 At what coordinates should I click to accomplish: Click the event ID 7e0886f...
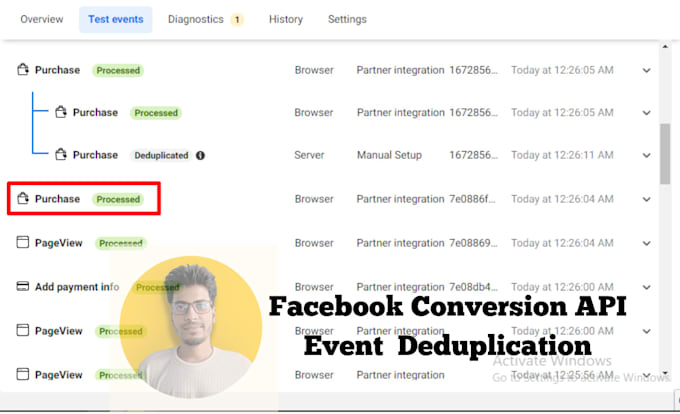tap(472, 199)
